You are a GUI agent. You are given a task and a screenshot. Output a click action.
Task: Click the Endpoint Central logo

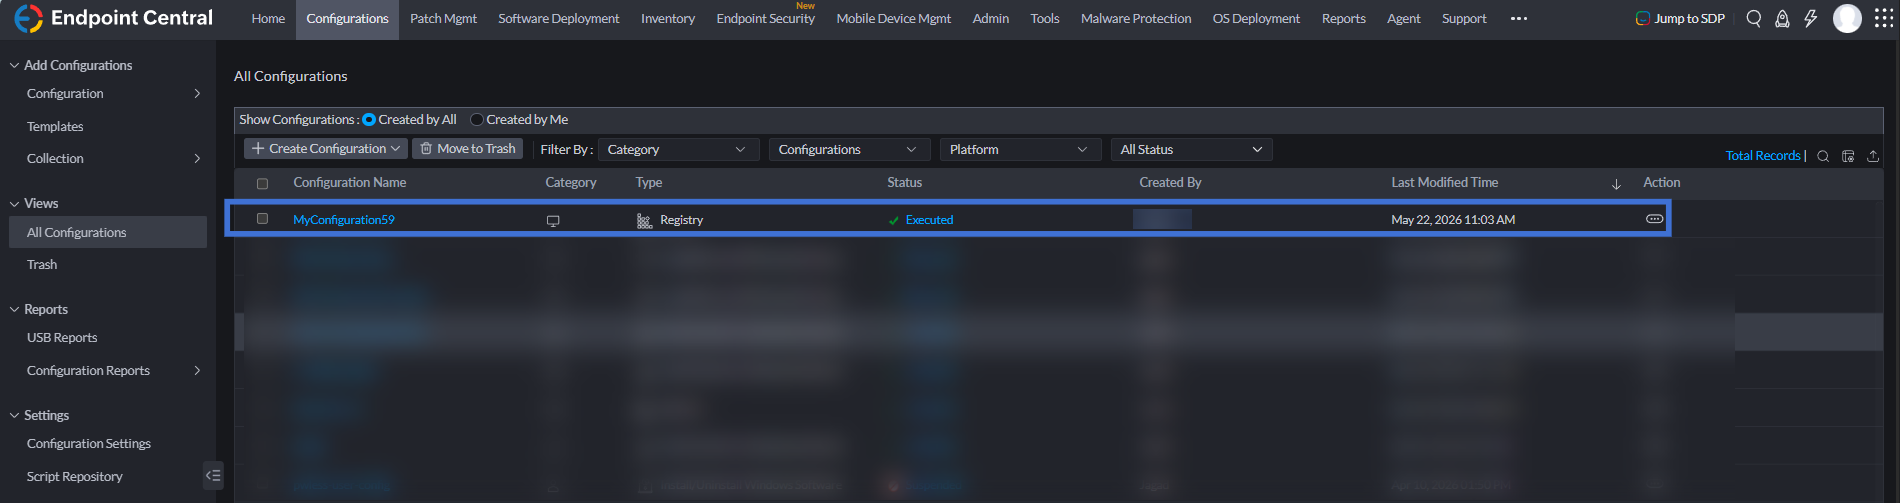point(114,18)
